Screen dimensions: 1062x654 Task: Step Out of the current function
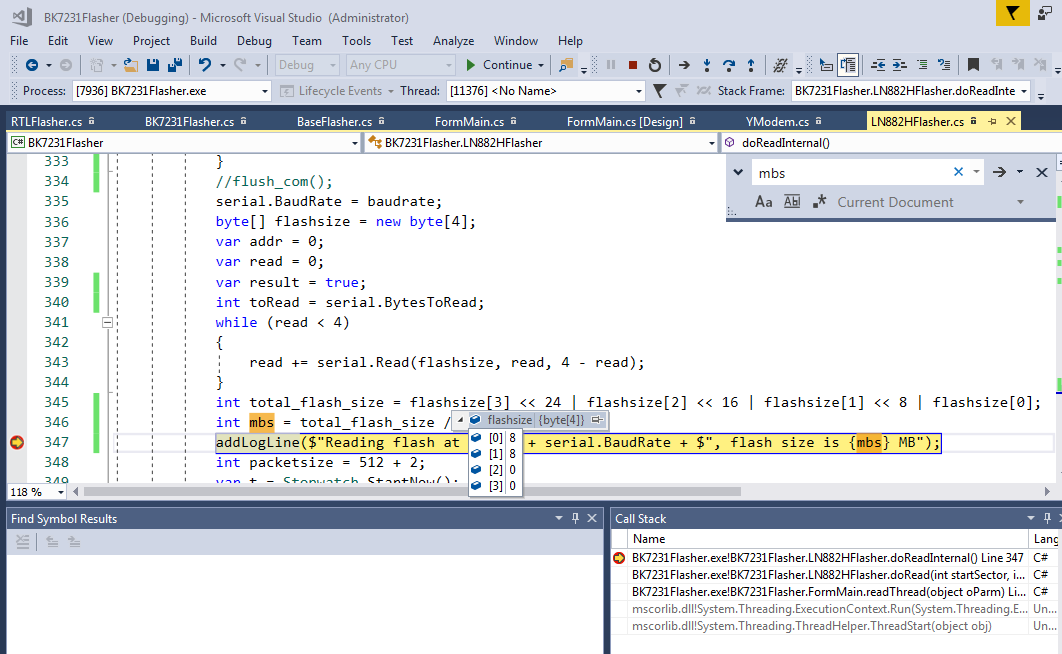tap(750, 65)
